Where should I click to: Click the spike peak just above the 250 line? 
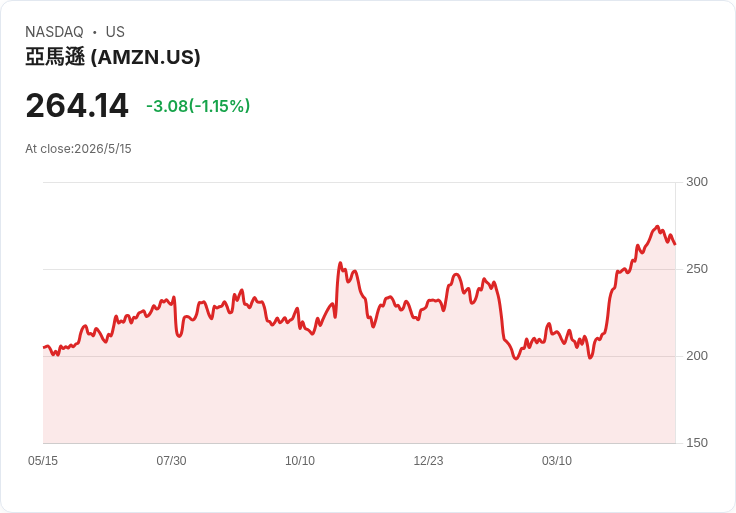point(340,263)
